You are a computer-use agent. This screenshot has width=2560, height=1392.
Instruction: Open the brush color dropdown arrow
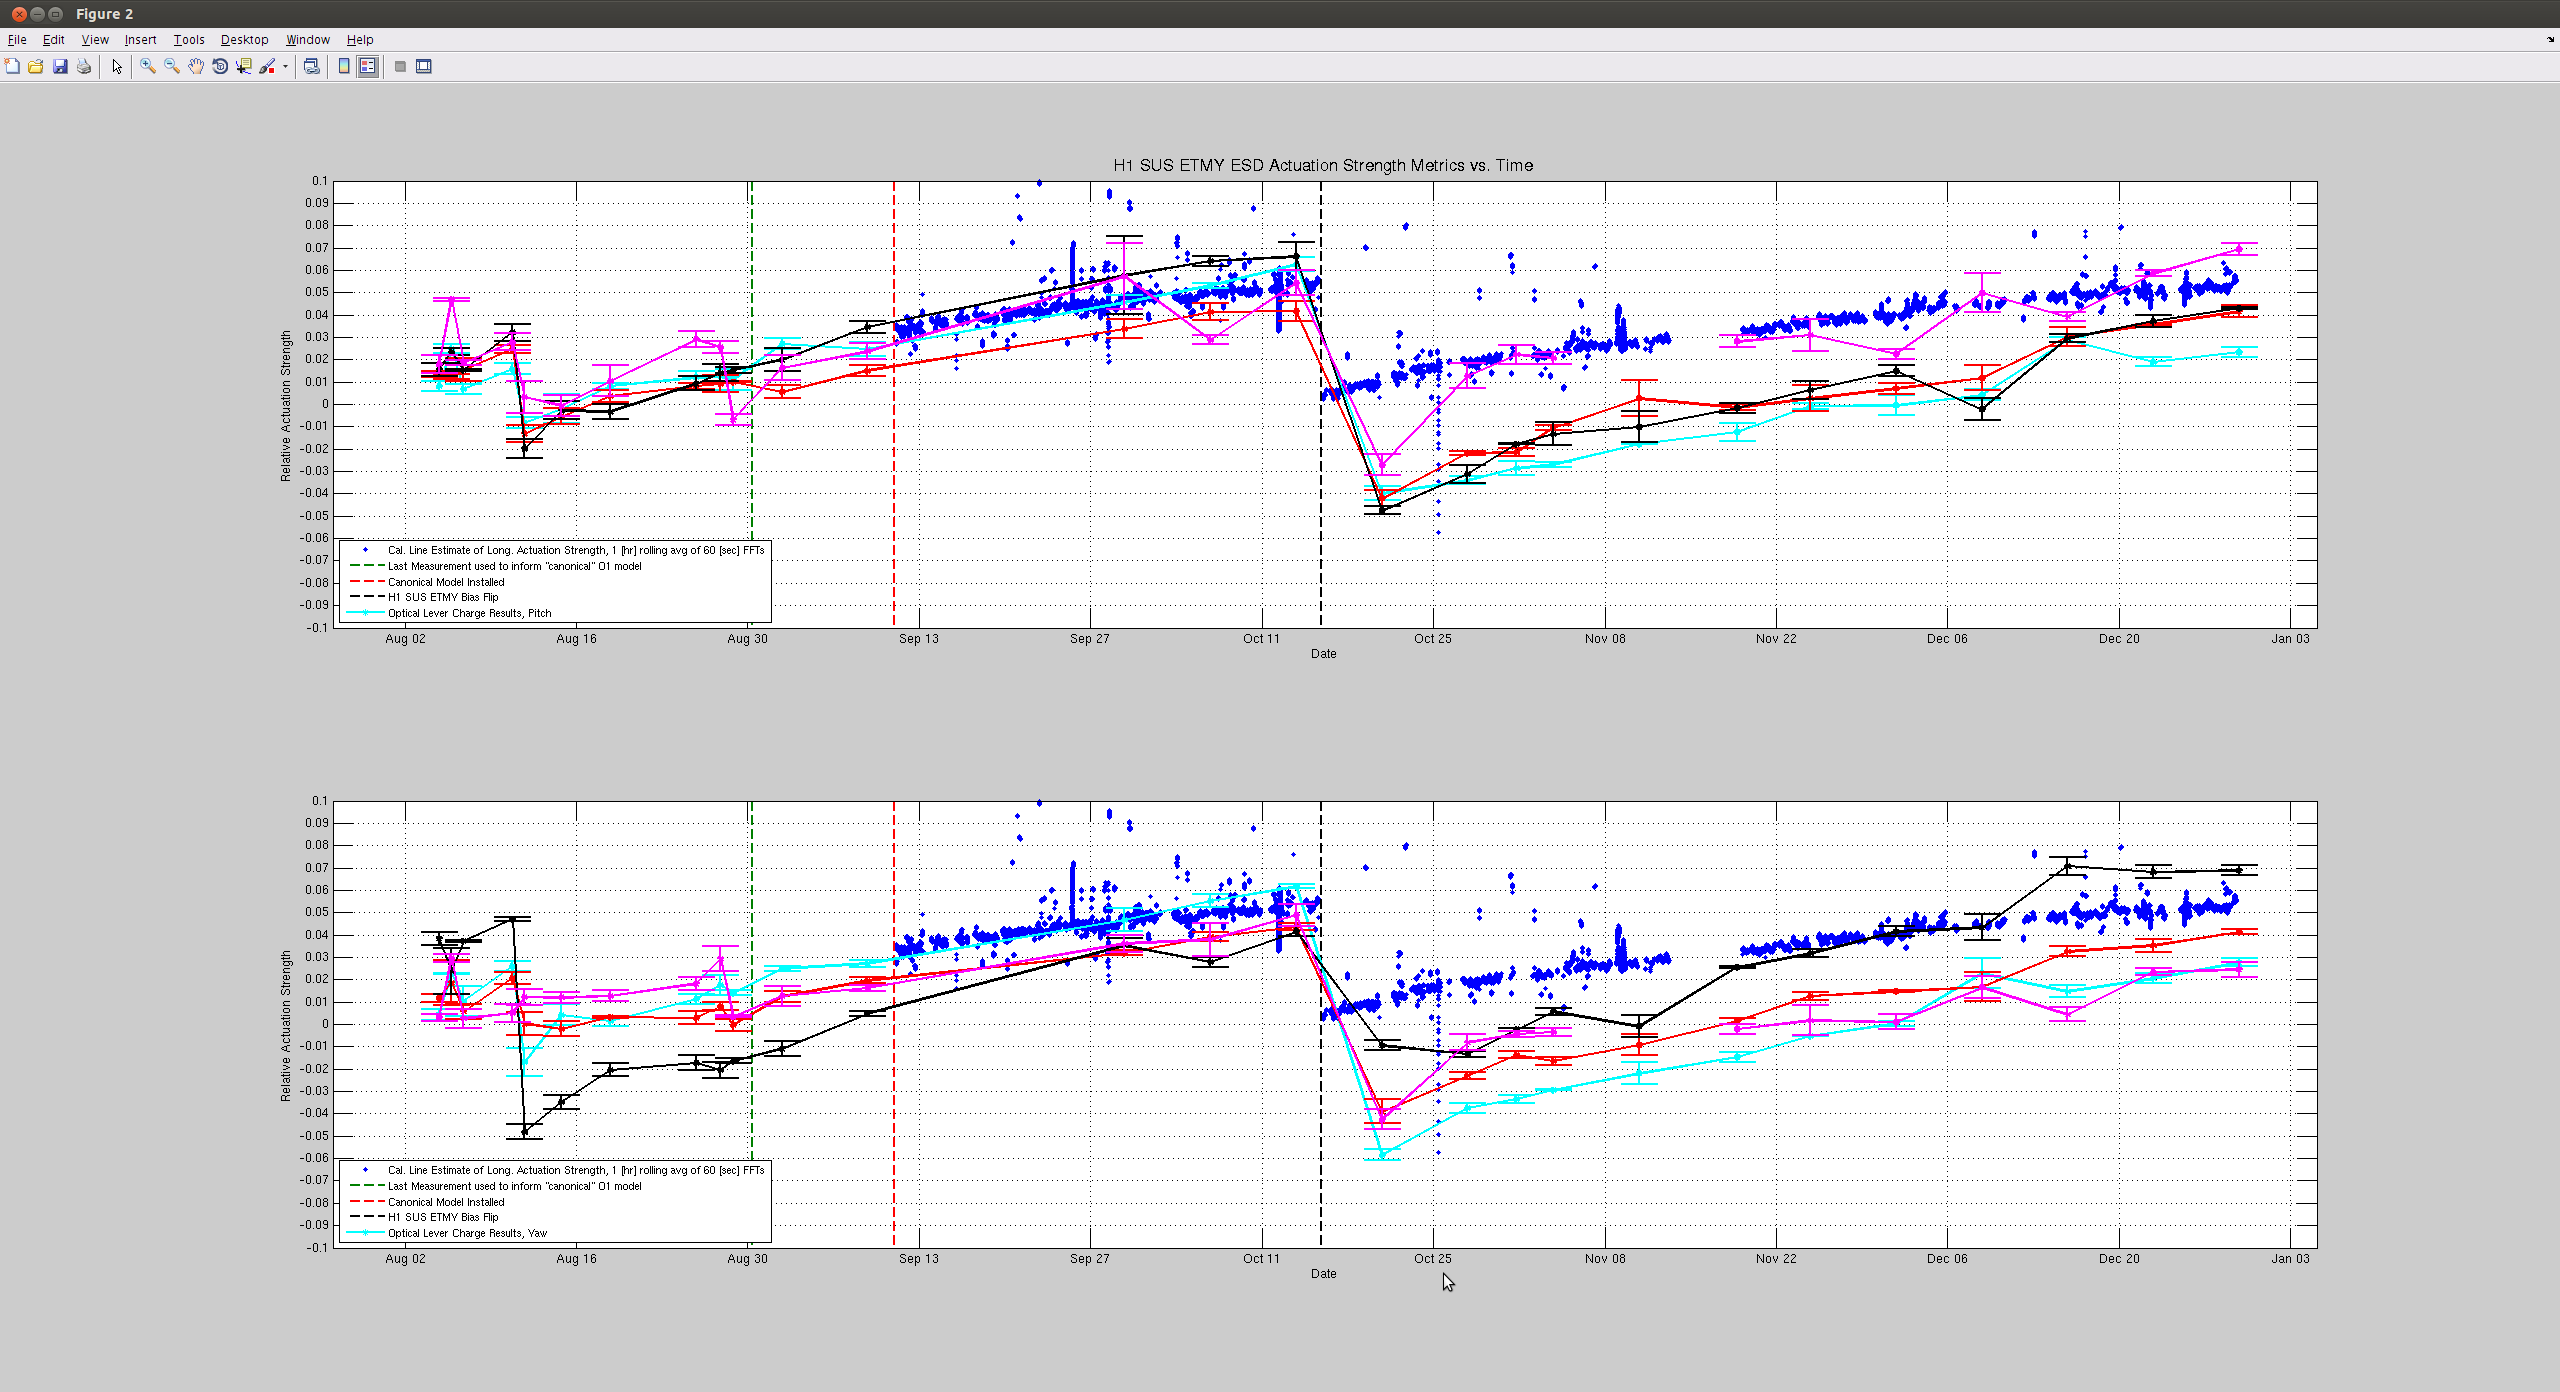[x=286, y=67]
